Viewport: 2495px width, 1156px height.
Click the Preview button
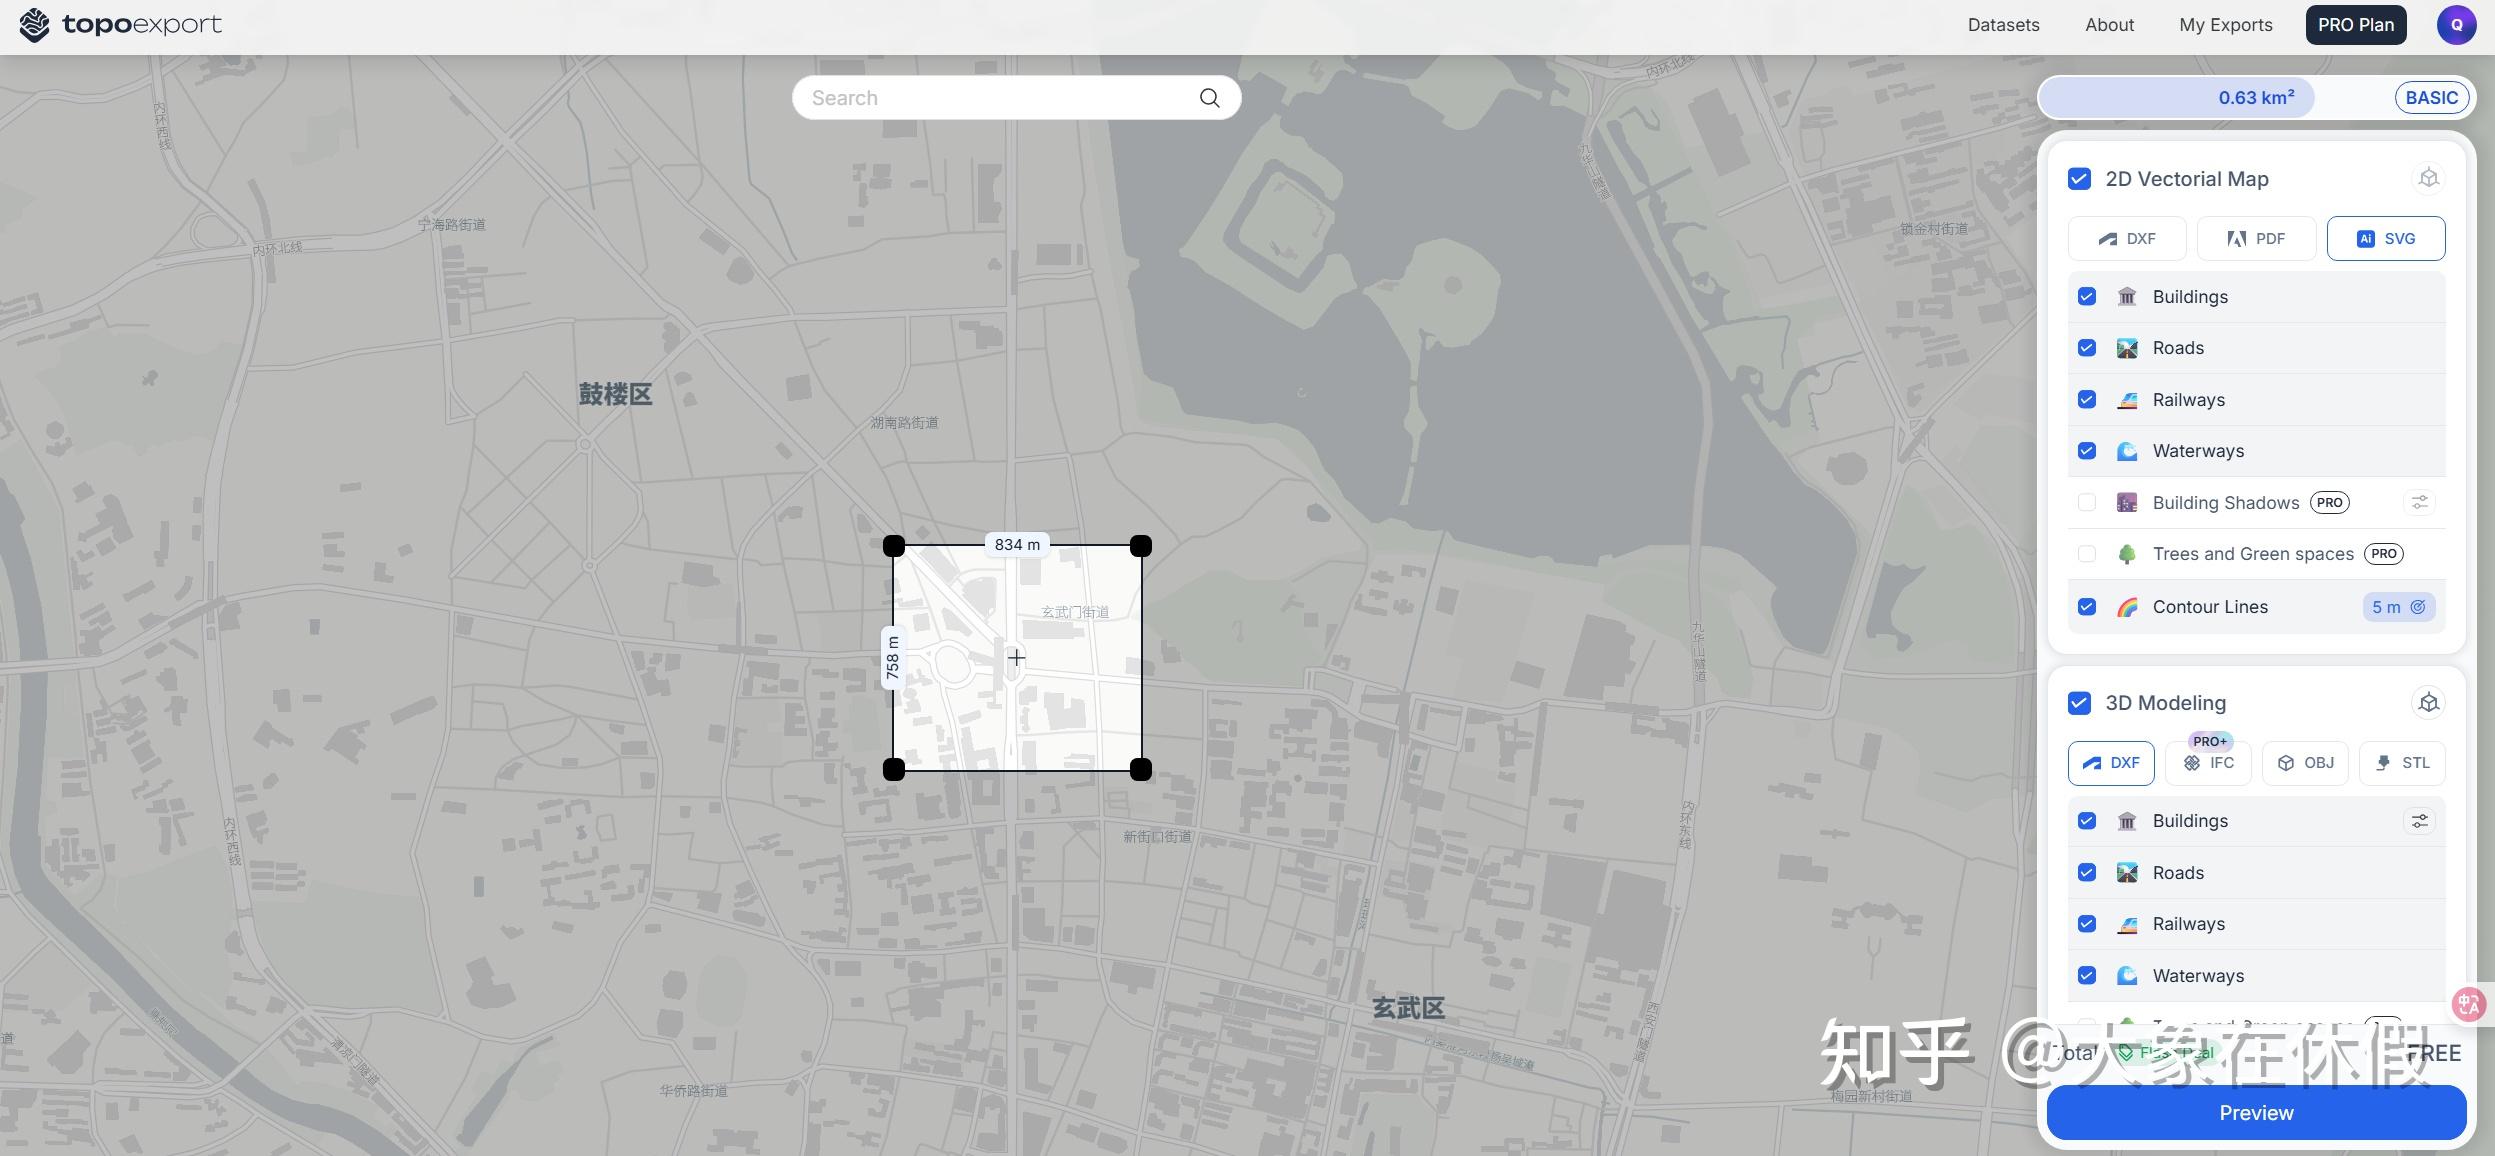[x=2256, y=1113]
